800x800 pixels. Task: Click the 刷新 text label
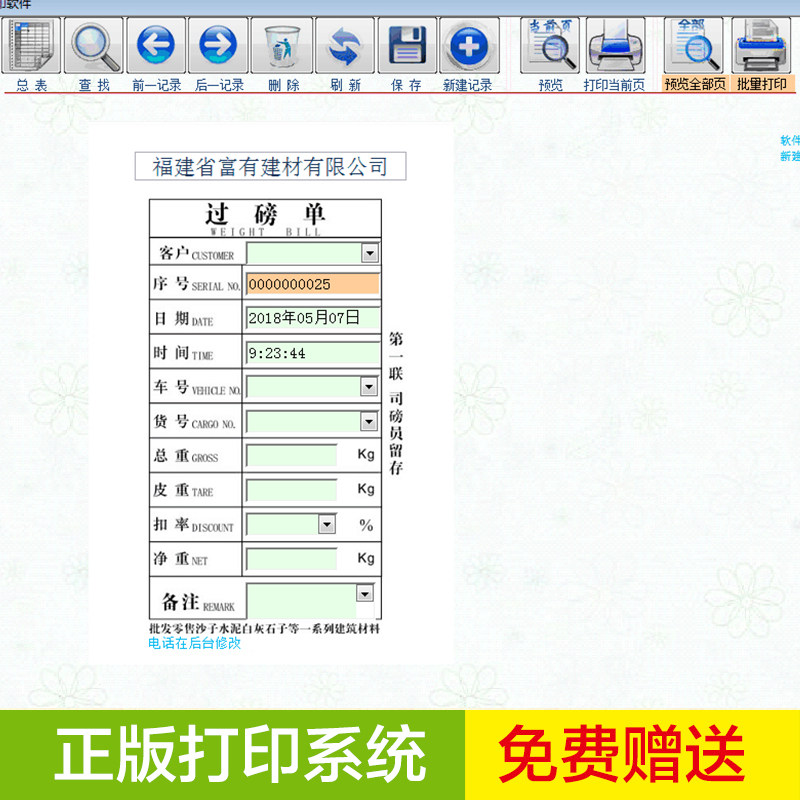tap(345, 85)
